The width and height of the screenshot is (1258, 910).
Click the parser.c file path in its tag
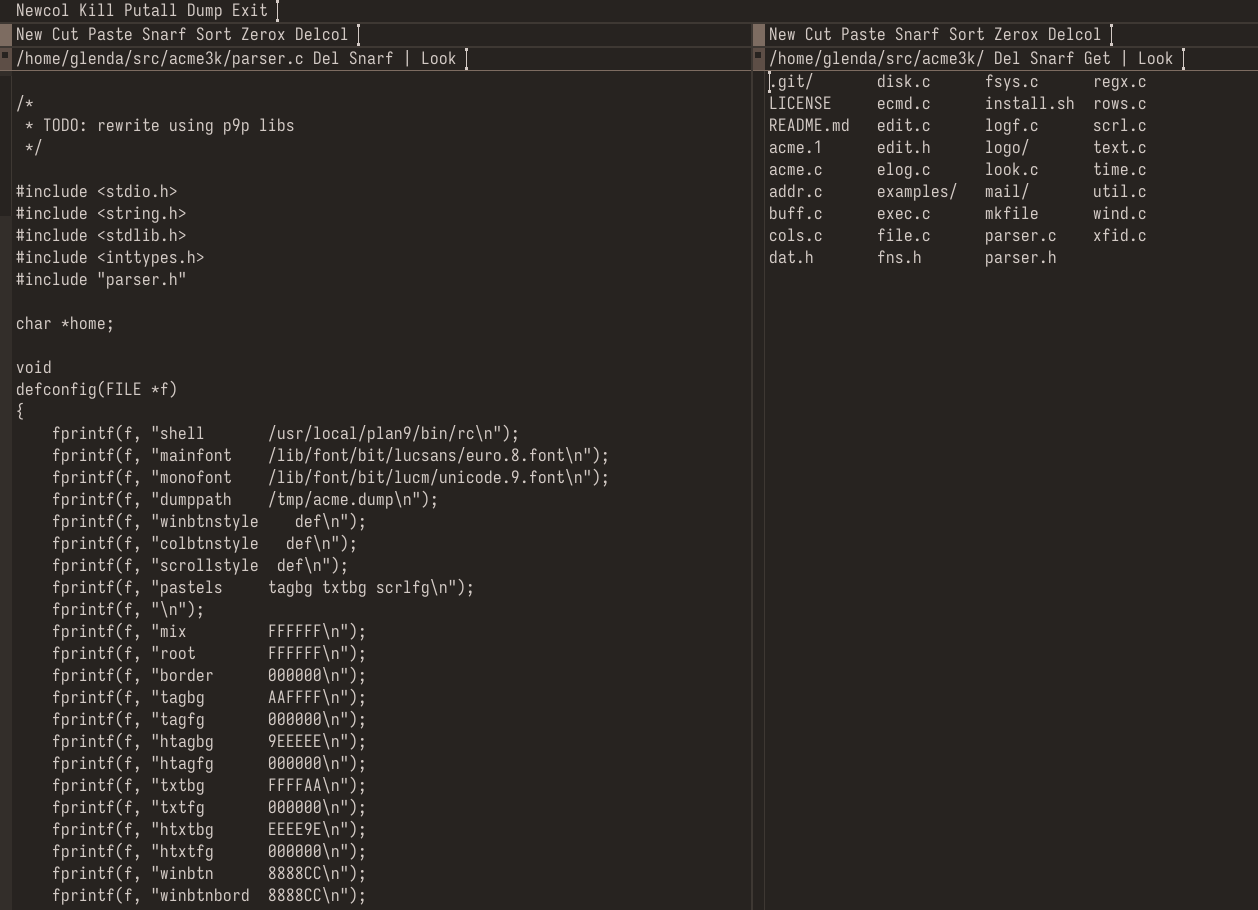(160, 59)
